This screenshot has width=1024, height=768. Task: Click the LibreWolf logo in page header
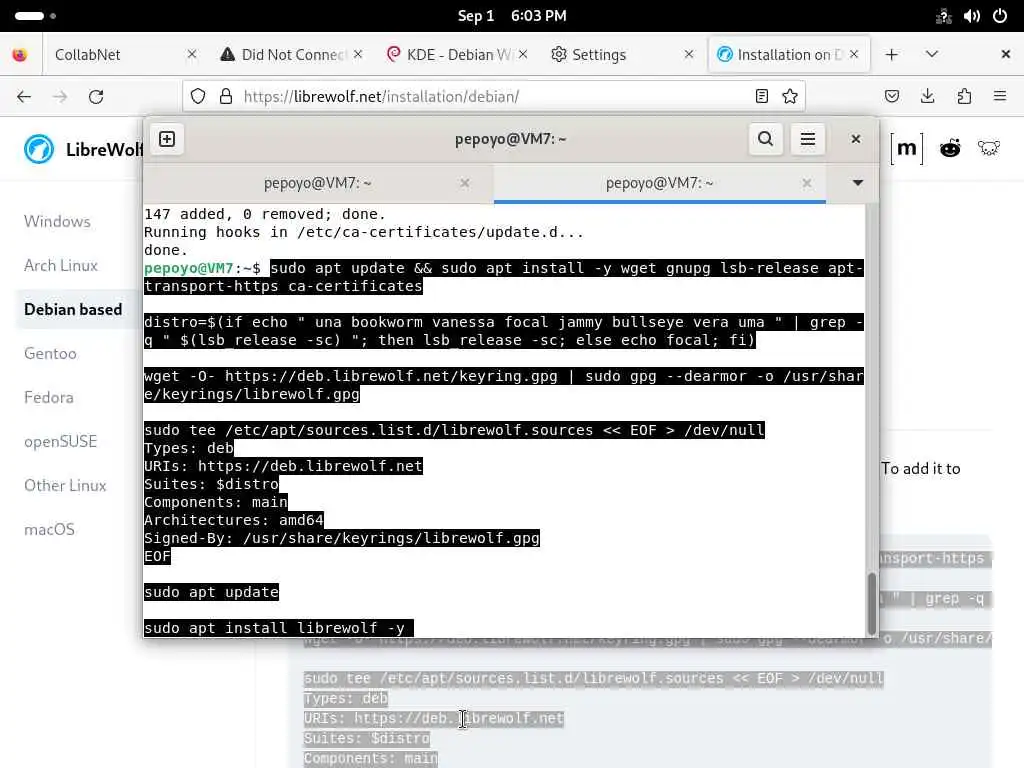39,149
